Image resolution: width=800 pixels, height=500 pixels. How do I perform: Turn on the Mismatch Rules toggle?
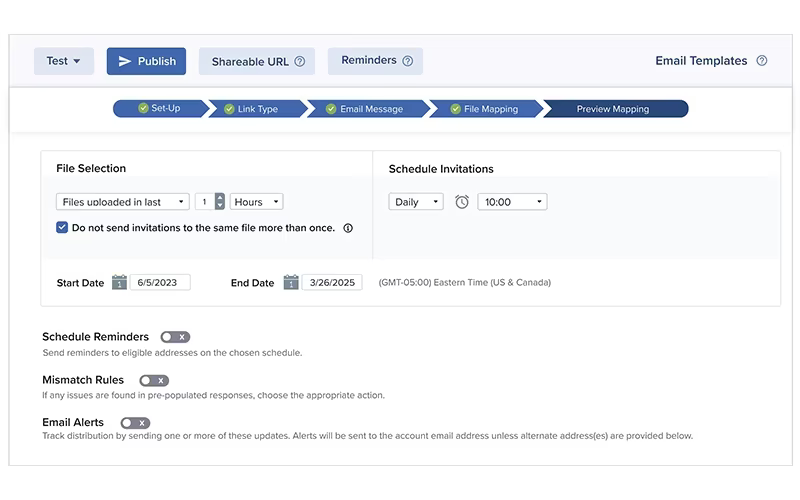pos(154,381)
